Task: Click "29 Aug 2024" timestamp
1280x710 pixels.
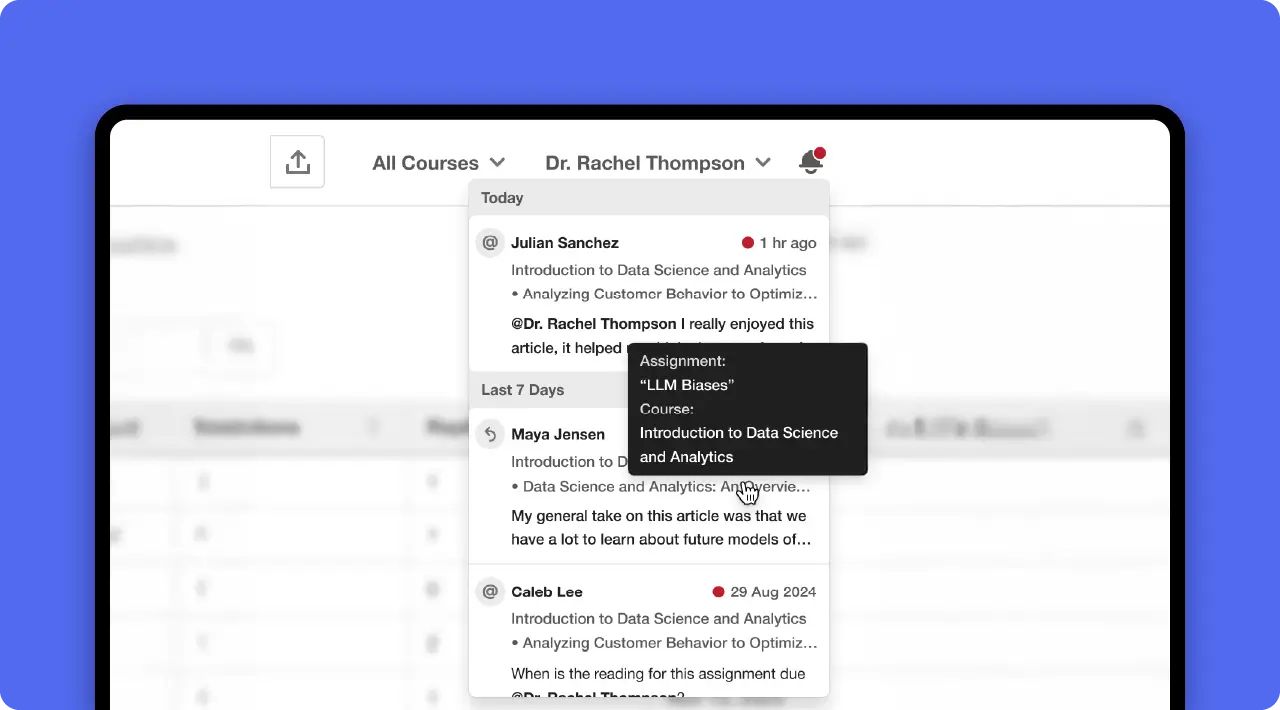Action: click(x=774, y=592)
